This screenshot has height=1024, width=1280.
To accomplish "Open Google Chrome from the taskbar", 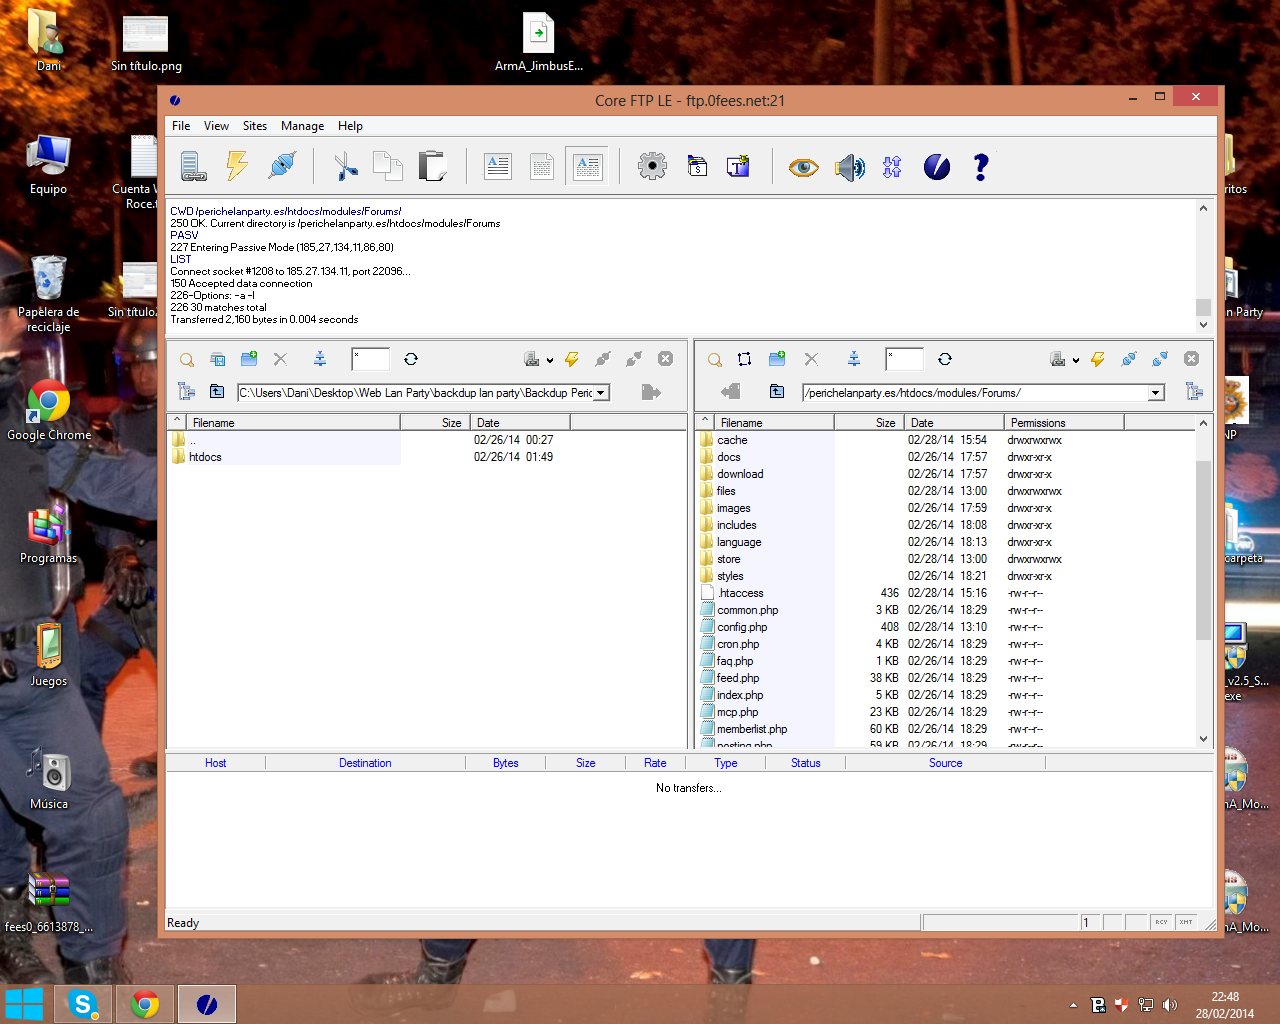I will pyautogui.click(x=145, y=1004).
